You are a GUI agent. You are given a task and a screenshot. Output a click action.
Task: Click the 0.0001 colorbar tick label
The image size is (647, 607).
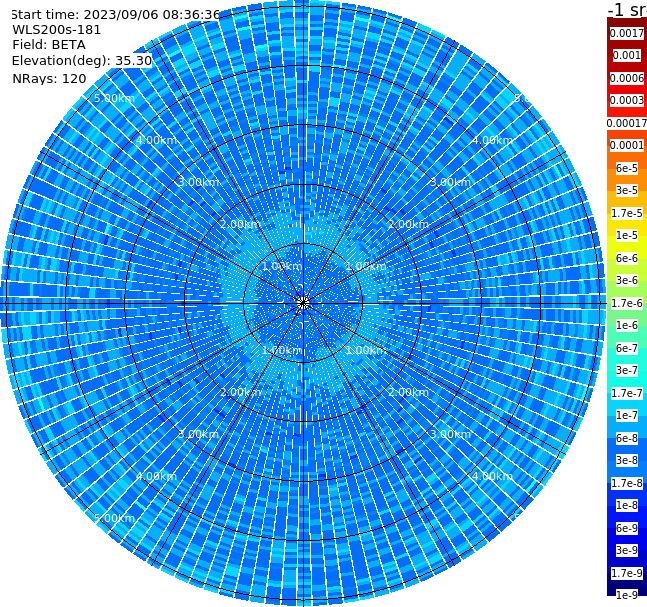627,145
